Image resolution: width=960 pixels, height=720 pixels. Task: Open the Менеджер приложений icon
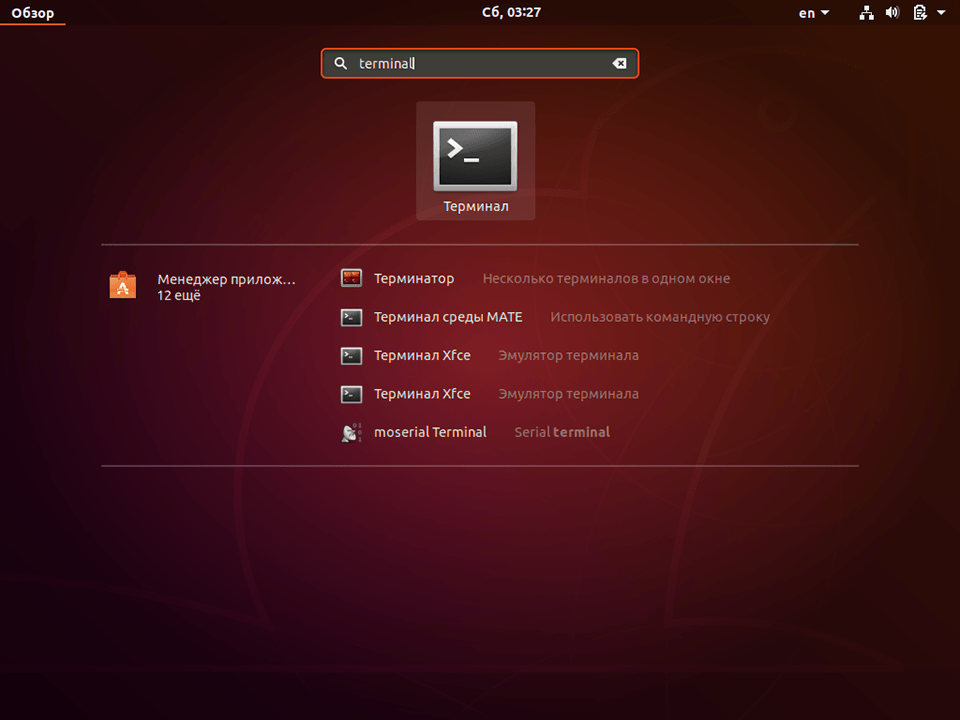[x=122, y=285]
